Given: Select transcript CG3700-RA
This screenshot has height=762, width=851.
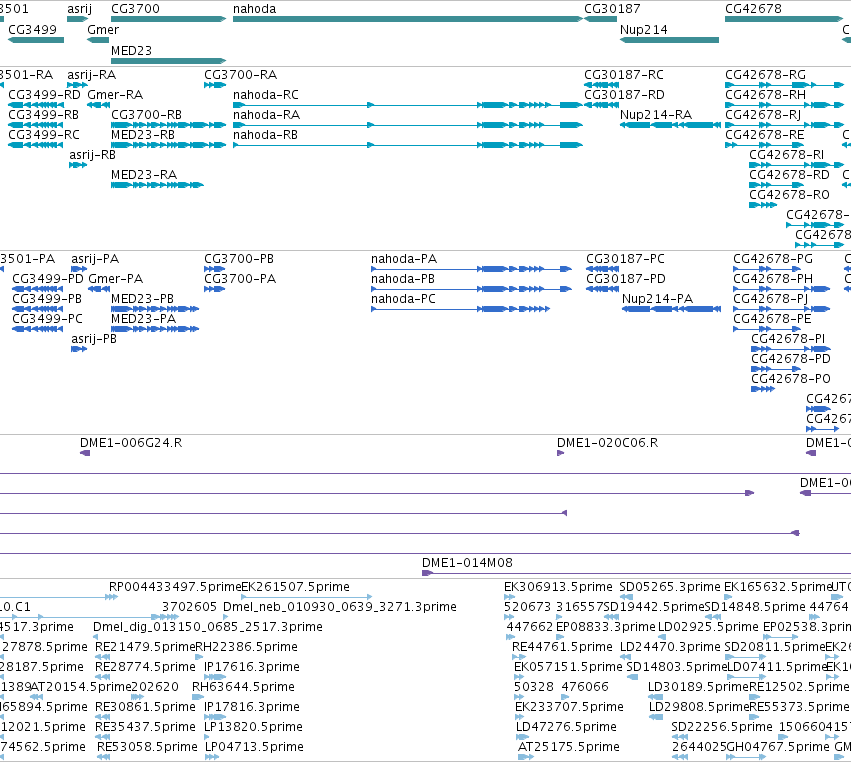Looking at the screenshot, I should (215, 85).
